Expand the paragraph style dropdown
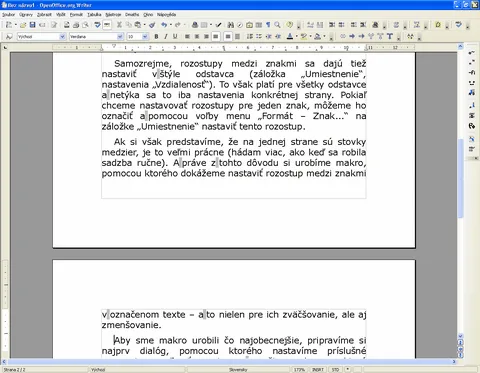 tap(62, 37)
